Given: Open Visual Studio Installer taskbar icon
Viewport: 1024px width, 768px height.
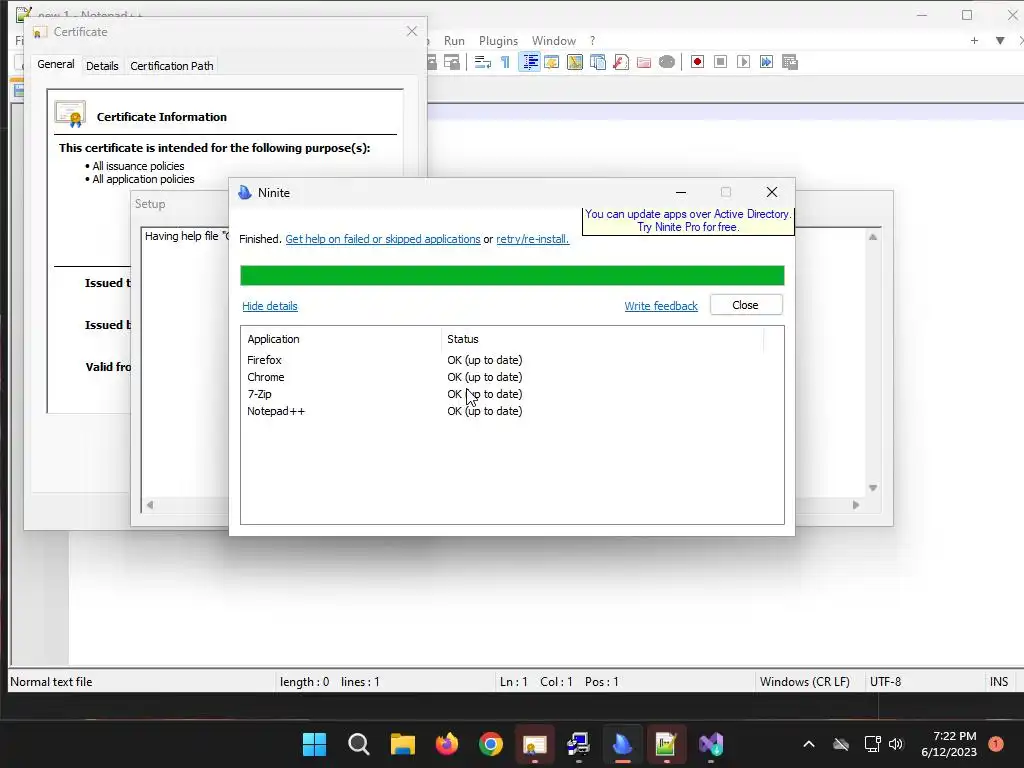Looking at the screenshot, I should click(711, 744).
